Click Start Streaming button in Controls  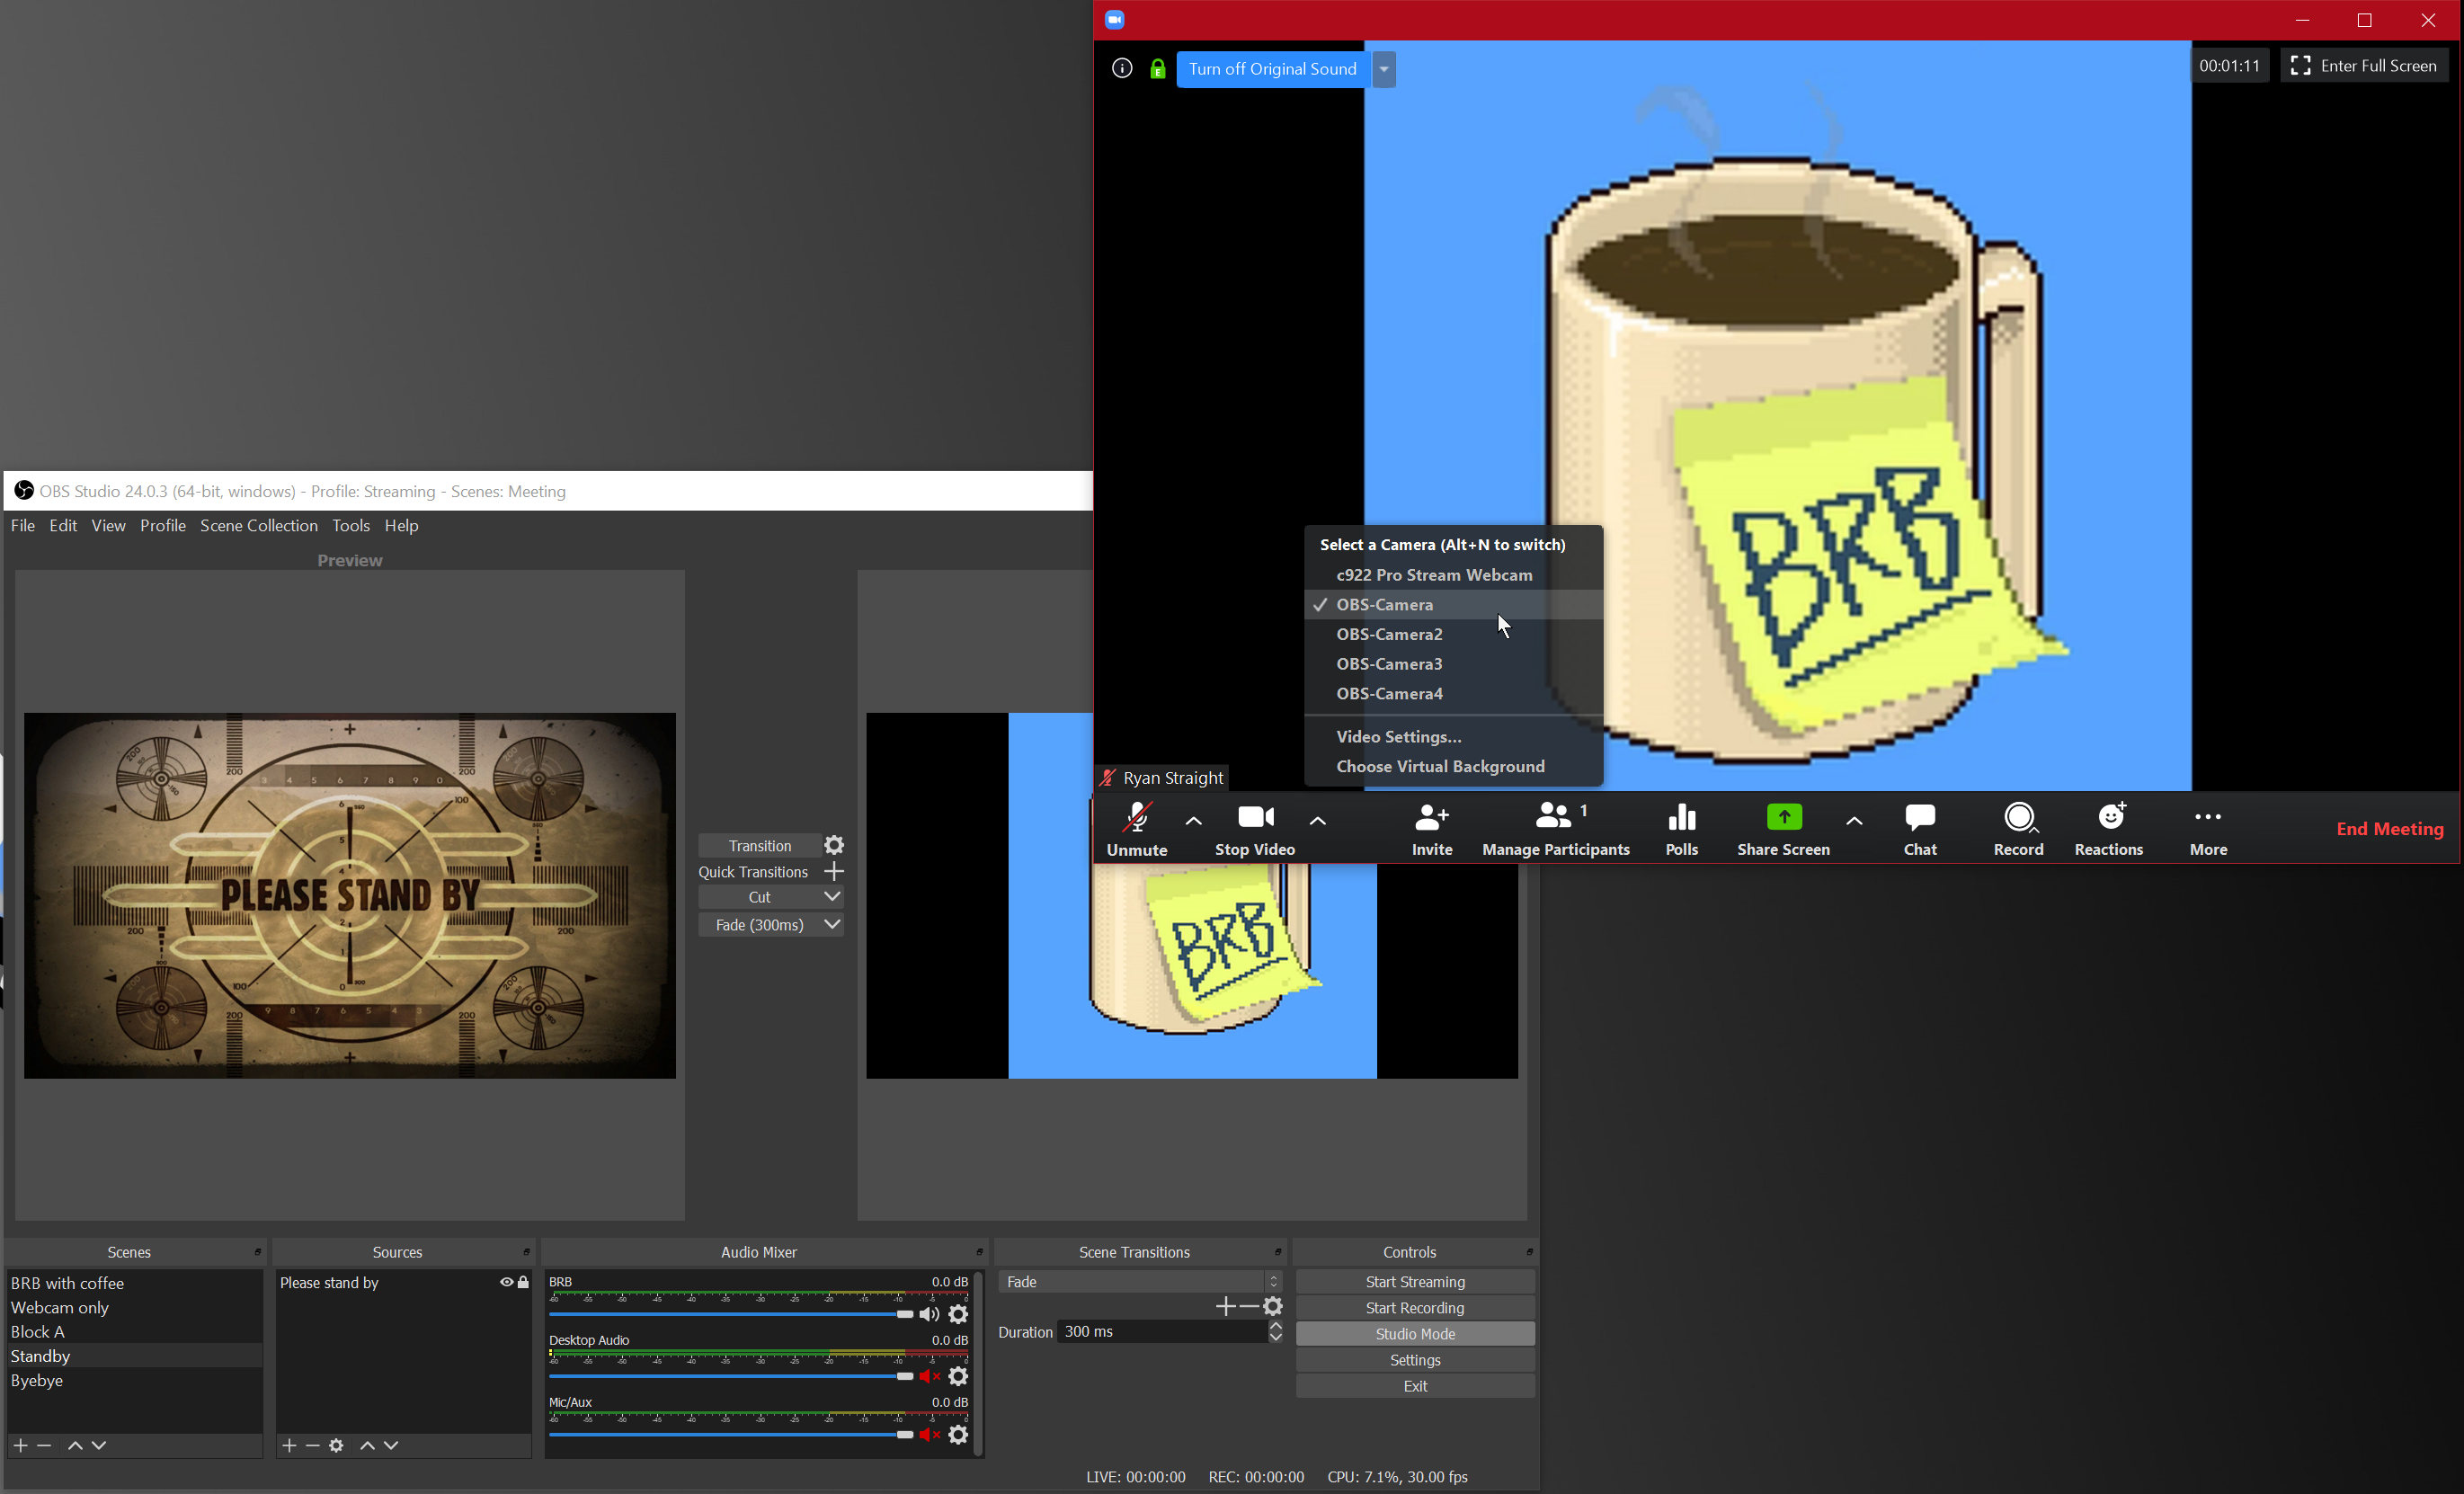pyautogui.click(x=1415, y=1281)
